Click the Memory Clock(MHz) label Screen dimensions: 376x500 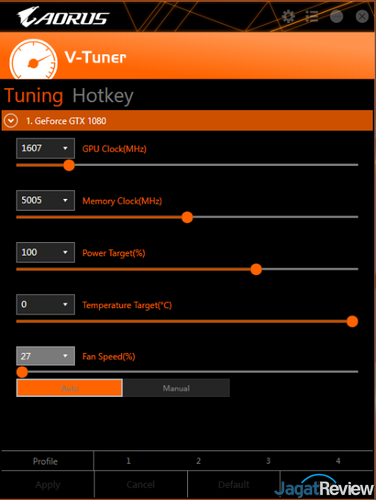point(122,201)
